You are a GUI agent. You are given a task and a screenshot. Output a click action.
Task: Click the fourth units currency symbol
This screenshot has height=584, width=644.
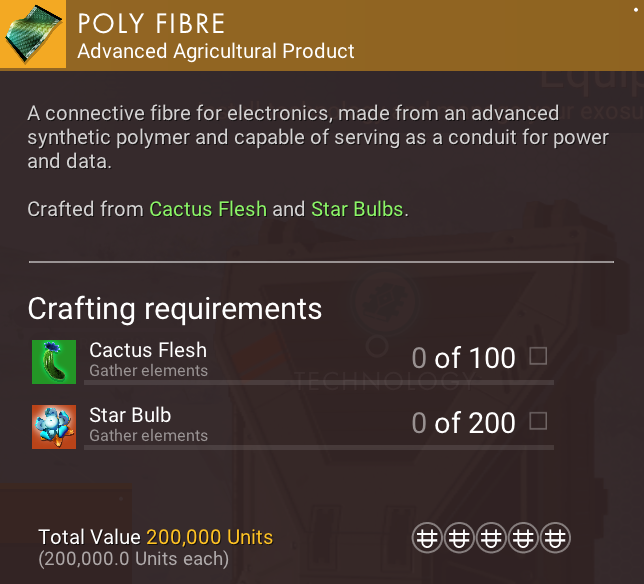coord(524,538)
